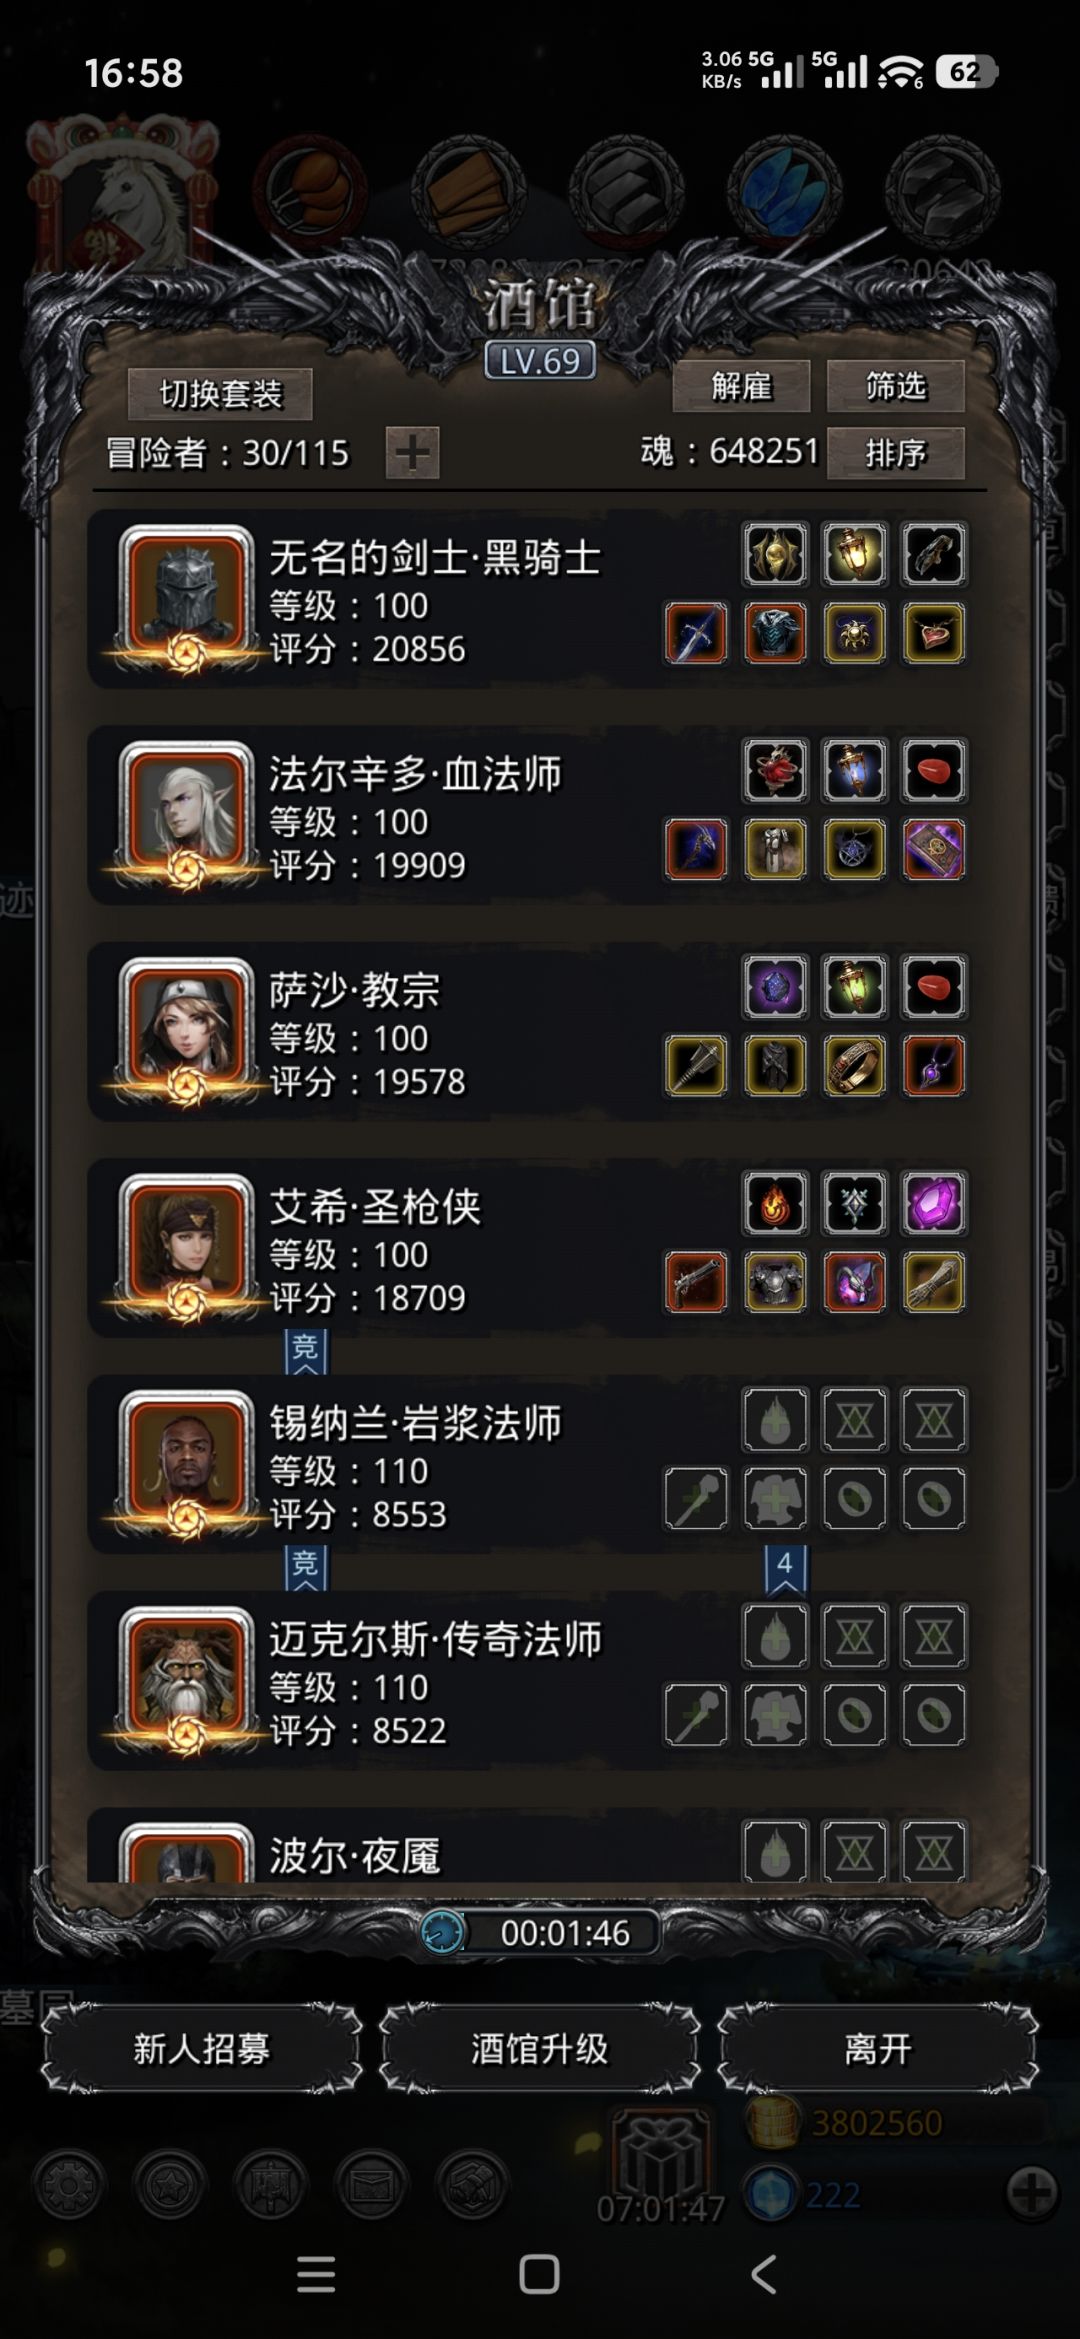Open the 筛选 filter options

pos(896,386)
